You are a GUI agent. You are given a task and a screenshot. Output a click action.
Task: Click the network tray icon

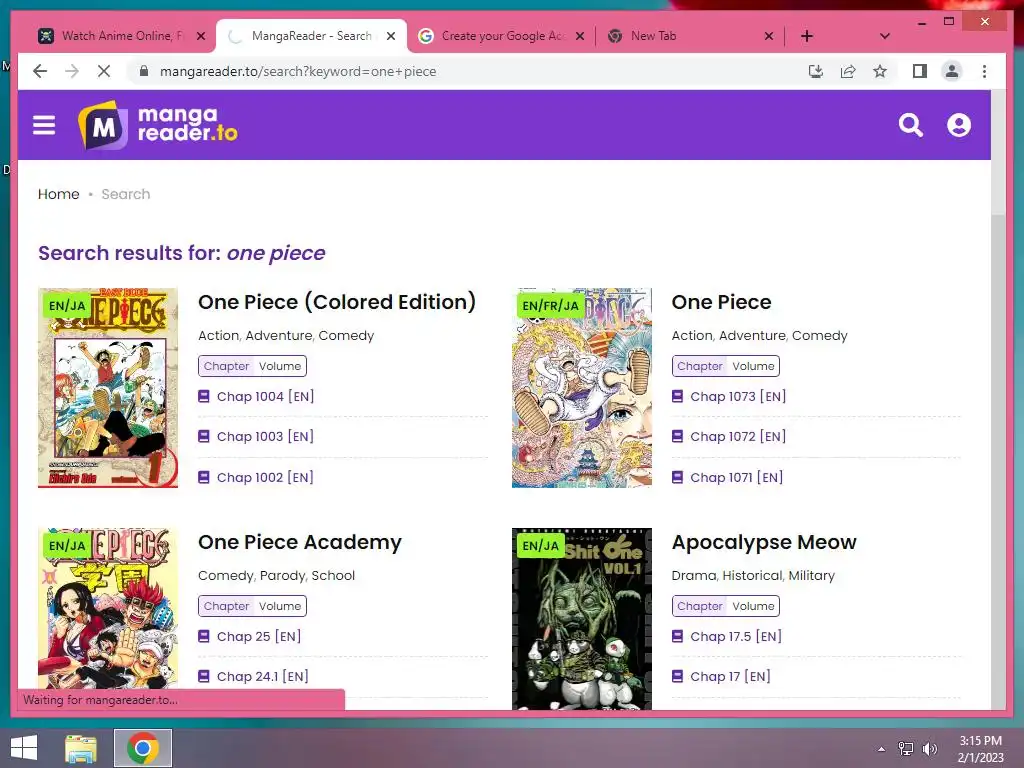coord(906,749)
